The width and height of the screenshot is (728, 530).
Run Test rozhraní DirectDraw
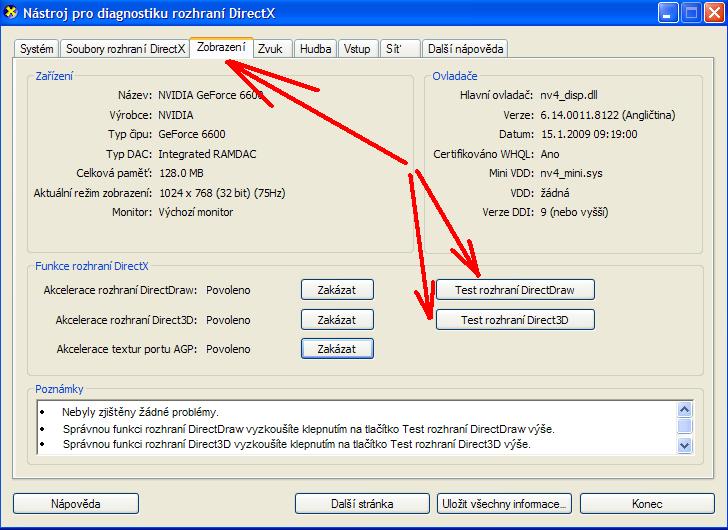515,290
